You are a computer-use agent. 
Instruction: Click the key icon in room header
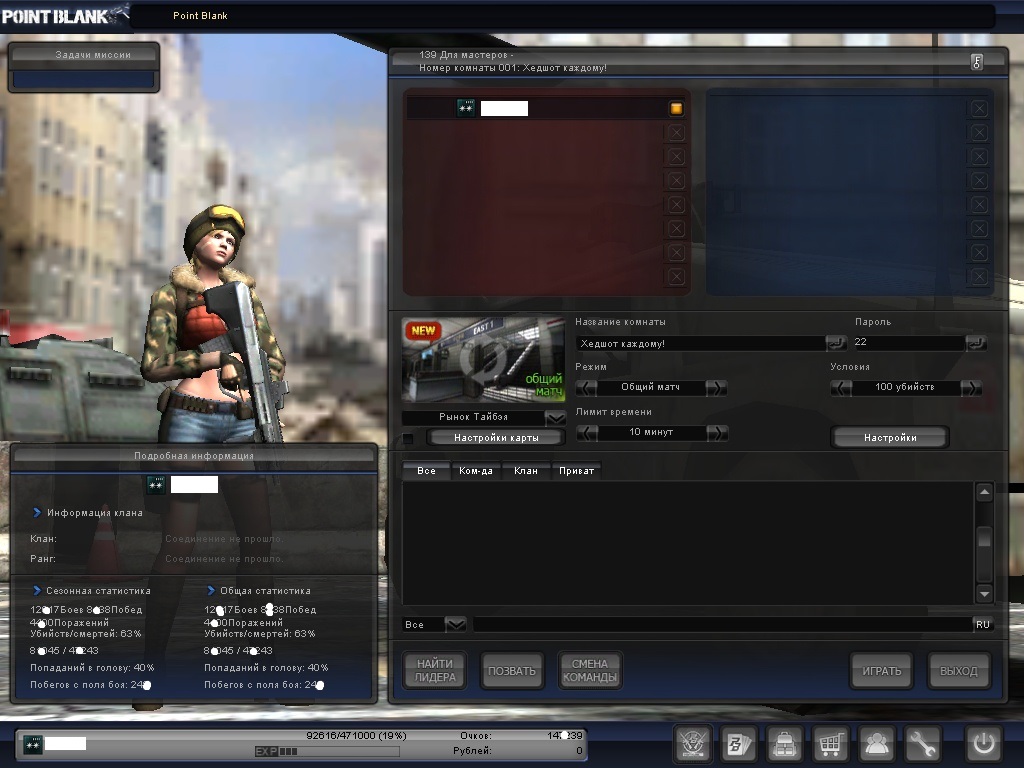(x=976, y=62)
